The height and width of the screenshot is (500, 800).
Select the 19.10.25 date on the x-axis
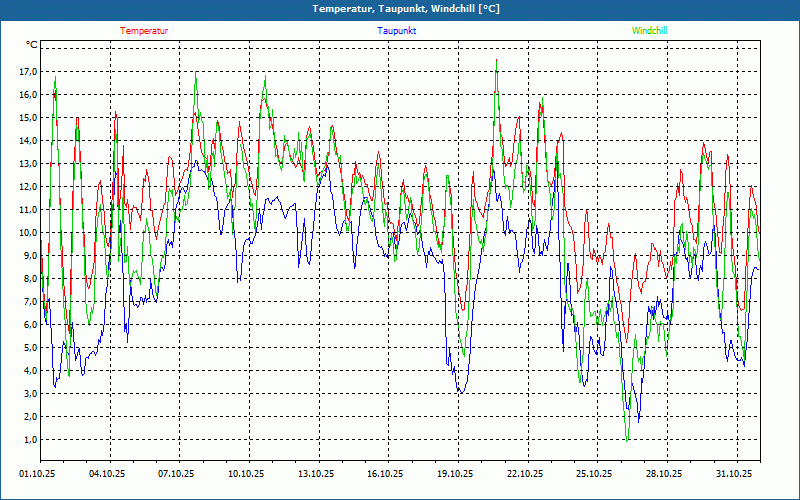point(455,474)
